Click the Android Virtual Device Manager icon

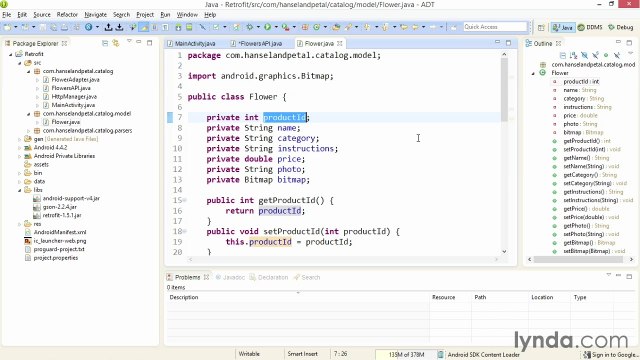189,27
